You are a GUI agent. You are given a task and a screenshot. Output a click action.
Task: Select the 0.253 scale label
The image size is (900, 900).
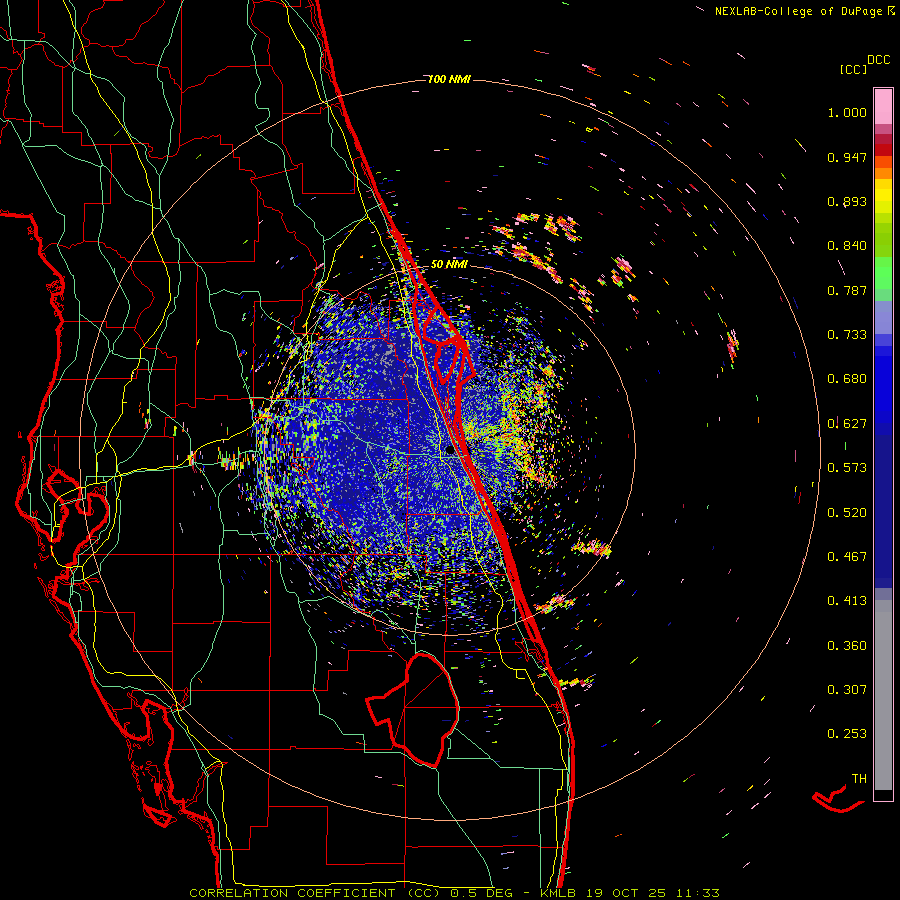(847, 734)
